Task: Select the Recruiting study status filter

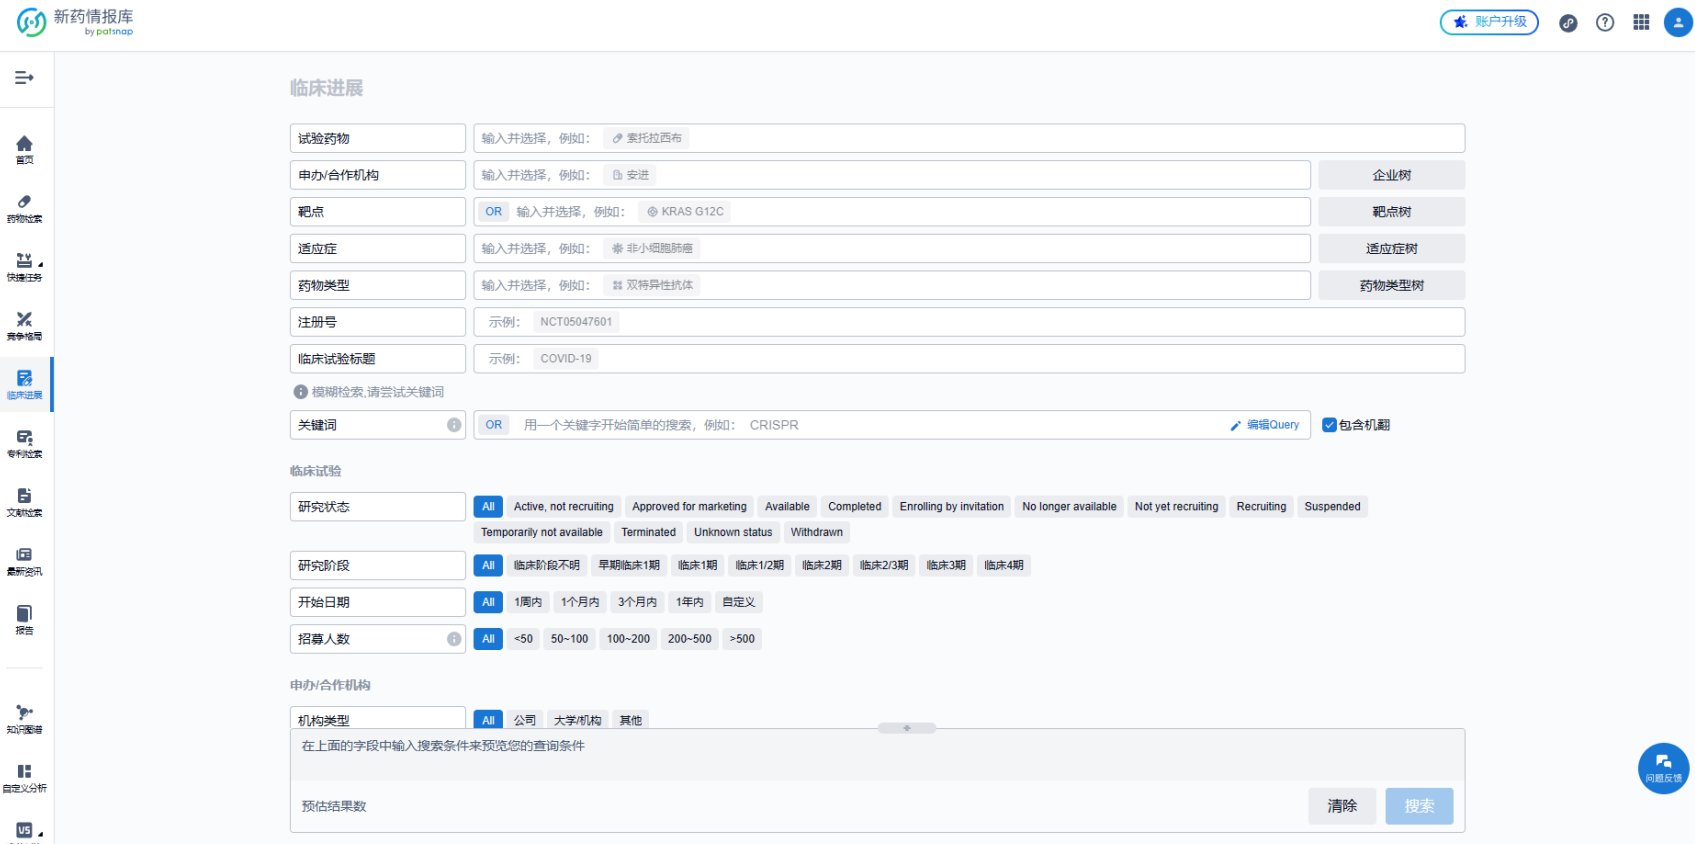Action: click(1261, 507)
